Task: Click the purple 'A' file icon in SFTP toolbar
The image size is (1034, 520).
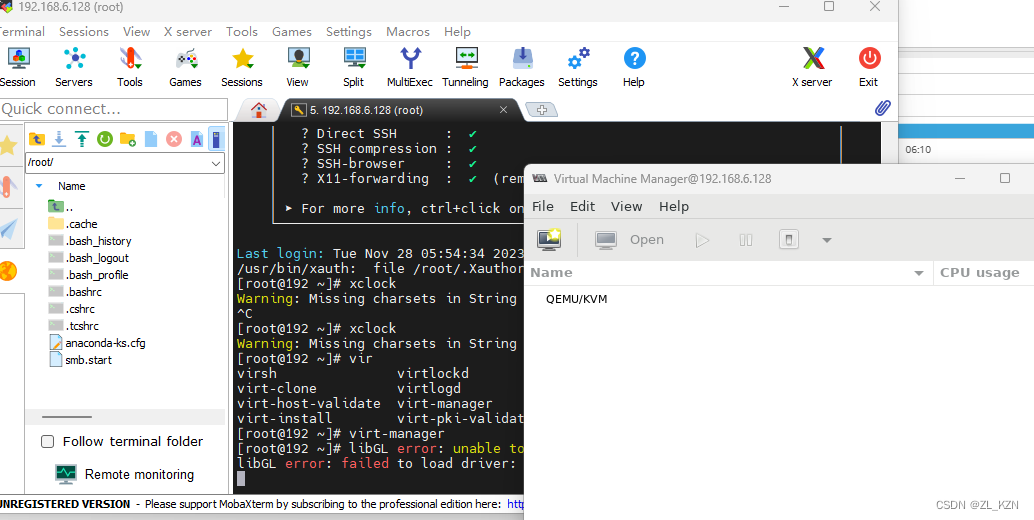Action: (197, 139)
